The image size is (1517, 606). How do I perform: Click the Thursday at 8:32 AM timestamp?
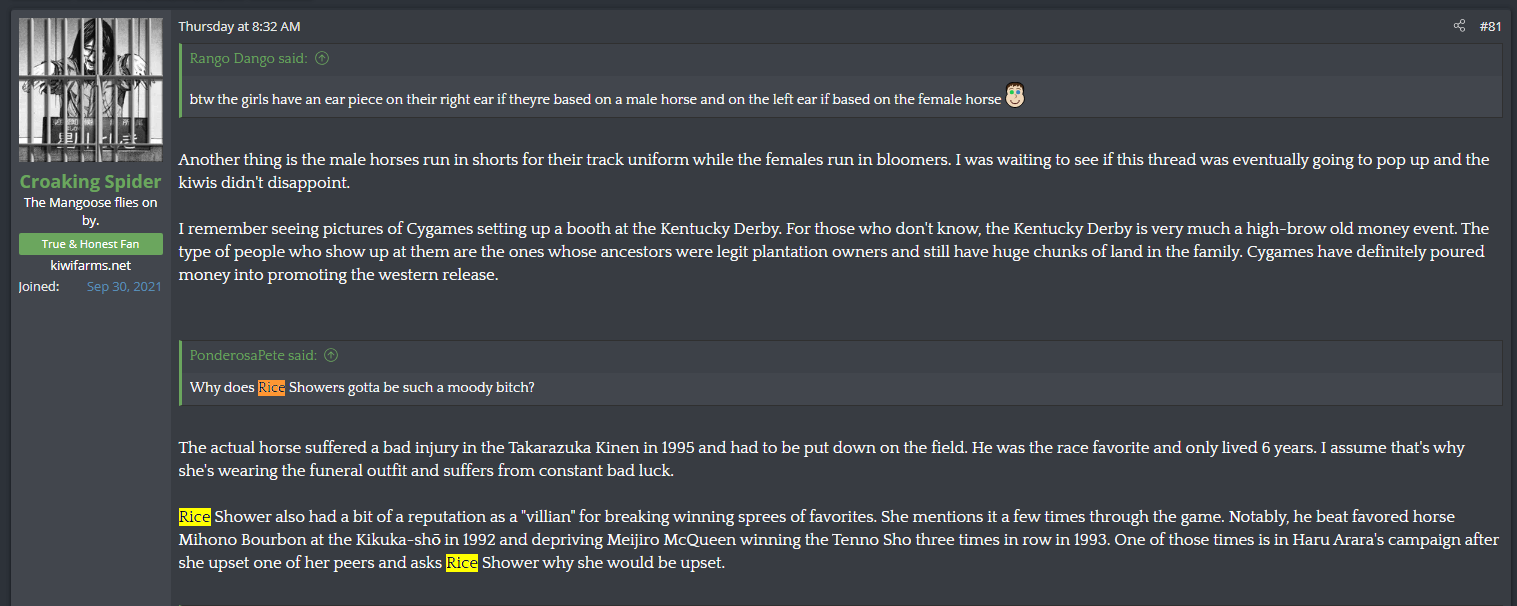tap(239, 26)
